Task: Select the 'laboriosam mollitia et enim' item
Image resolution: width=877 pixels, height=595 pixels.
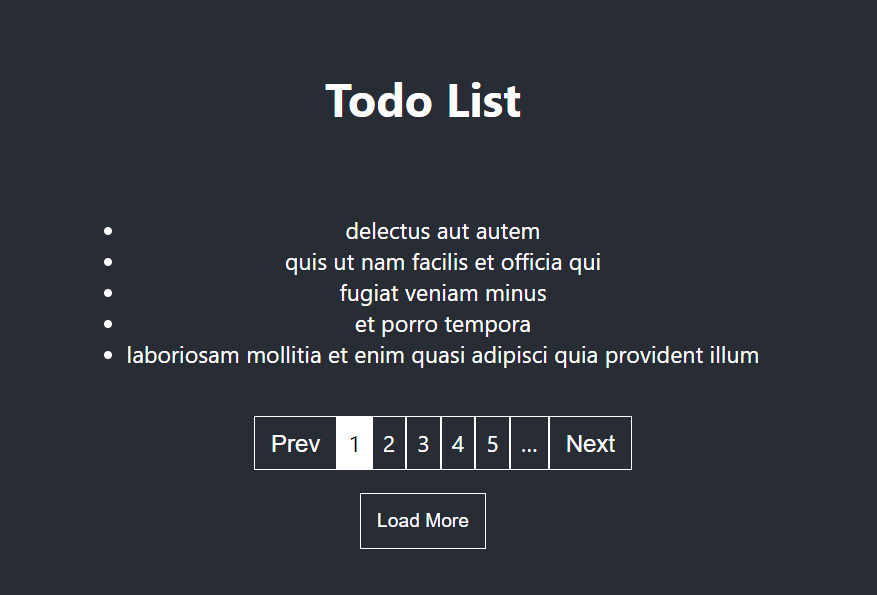Action: (442, 356)
